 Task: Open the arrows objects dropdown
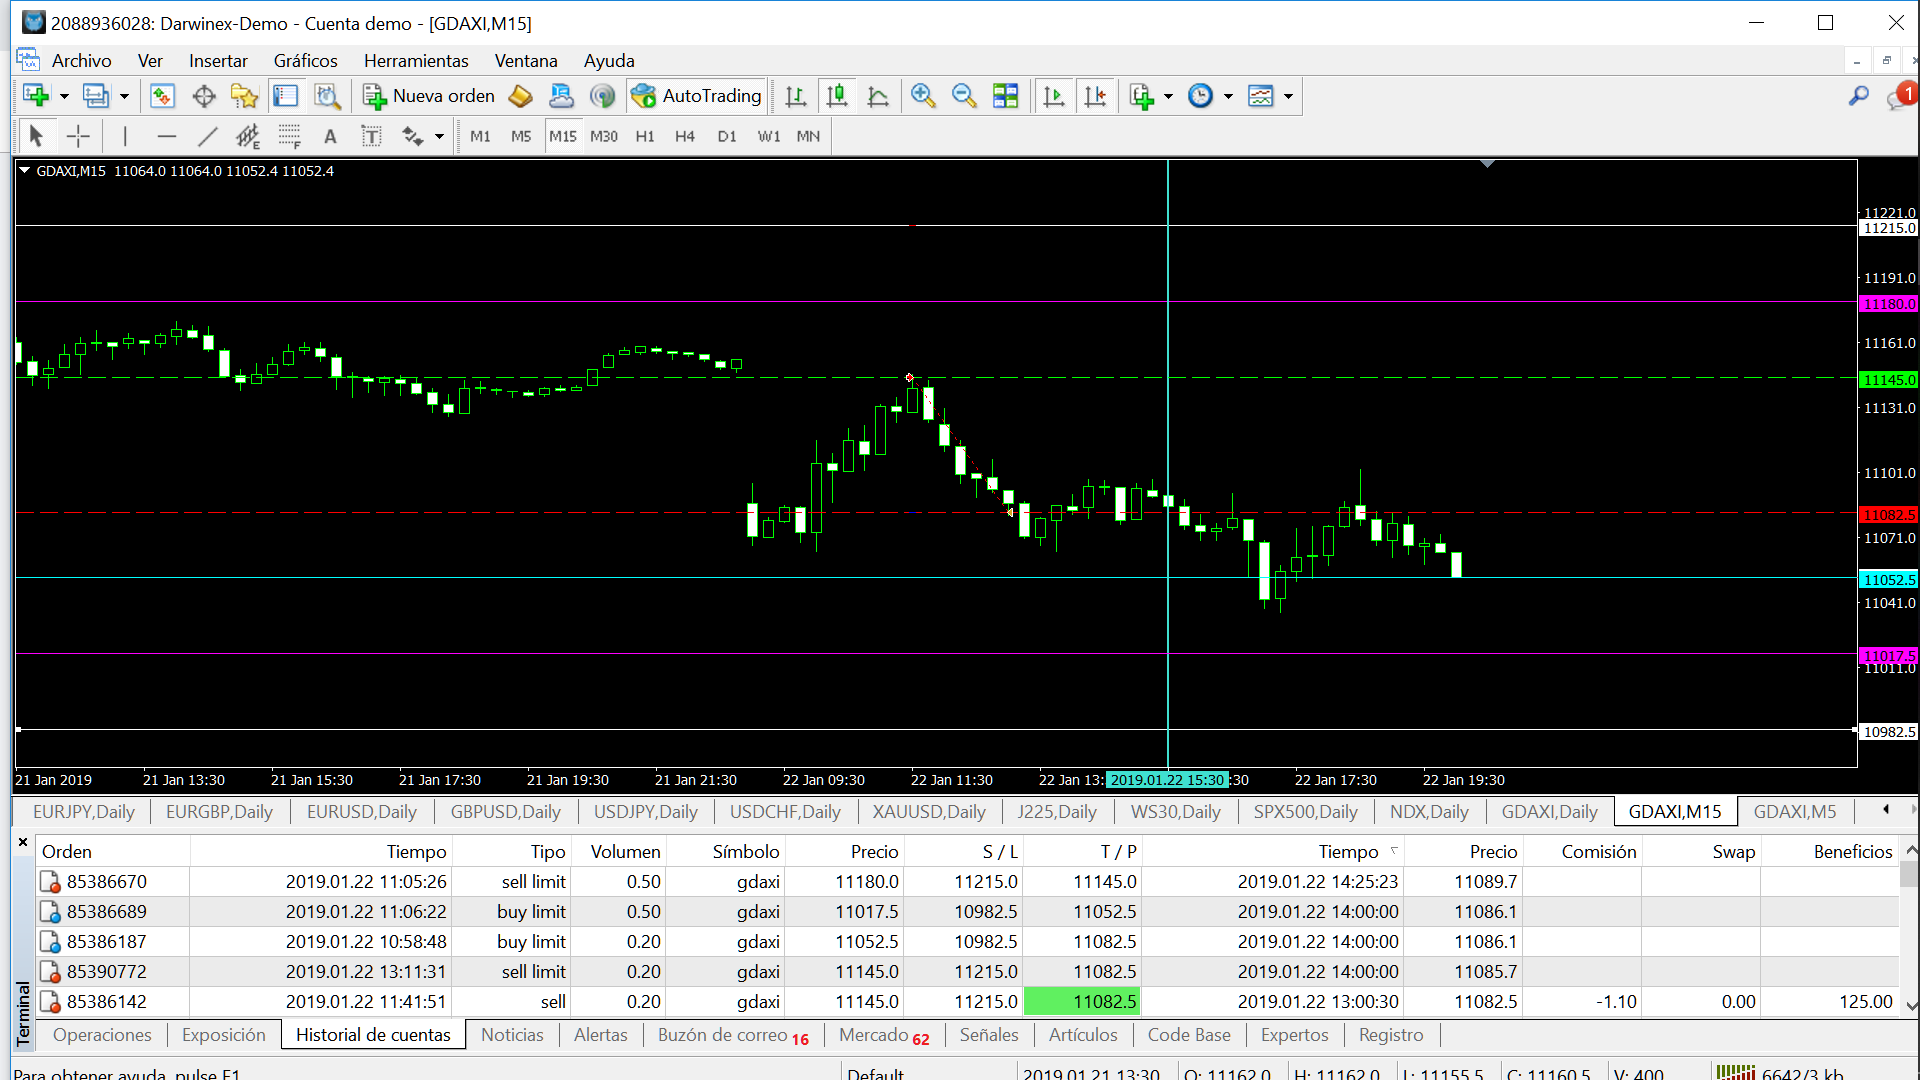pyautogui.click(x=439, y=136)
